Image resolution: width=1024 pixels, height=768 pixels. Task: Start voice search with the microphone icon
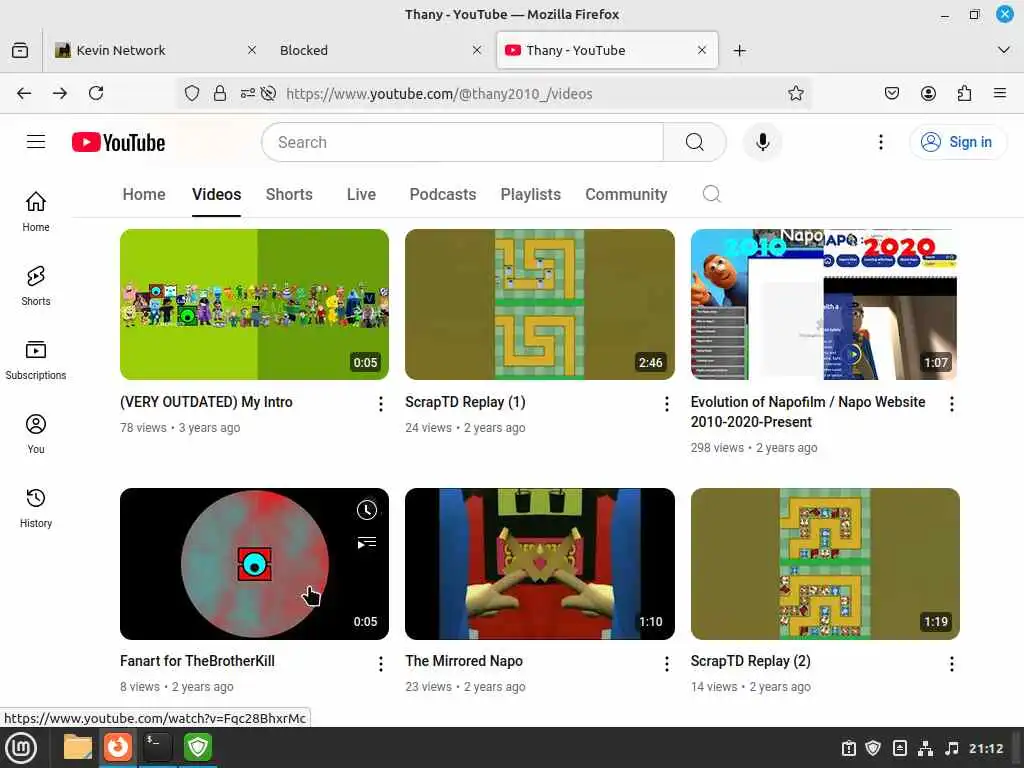click(x=762, y=142)
